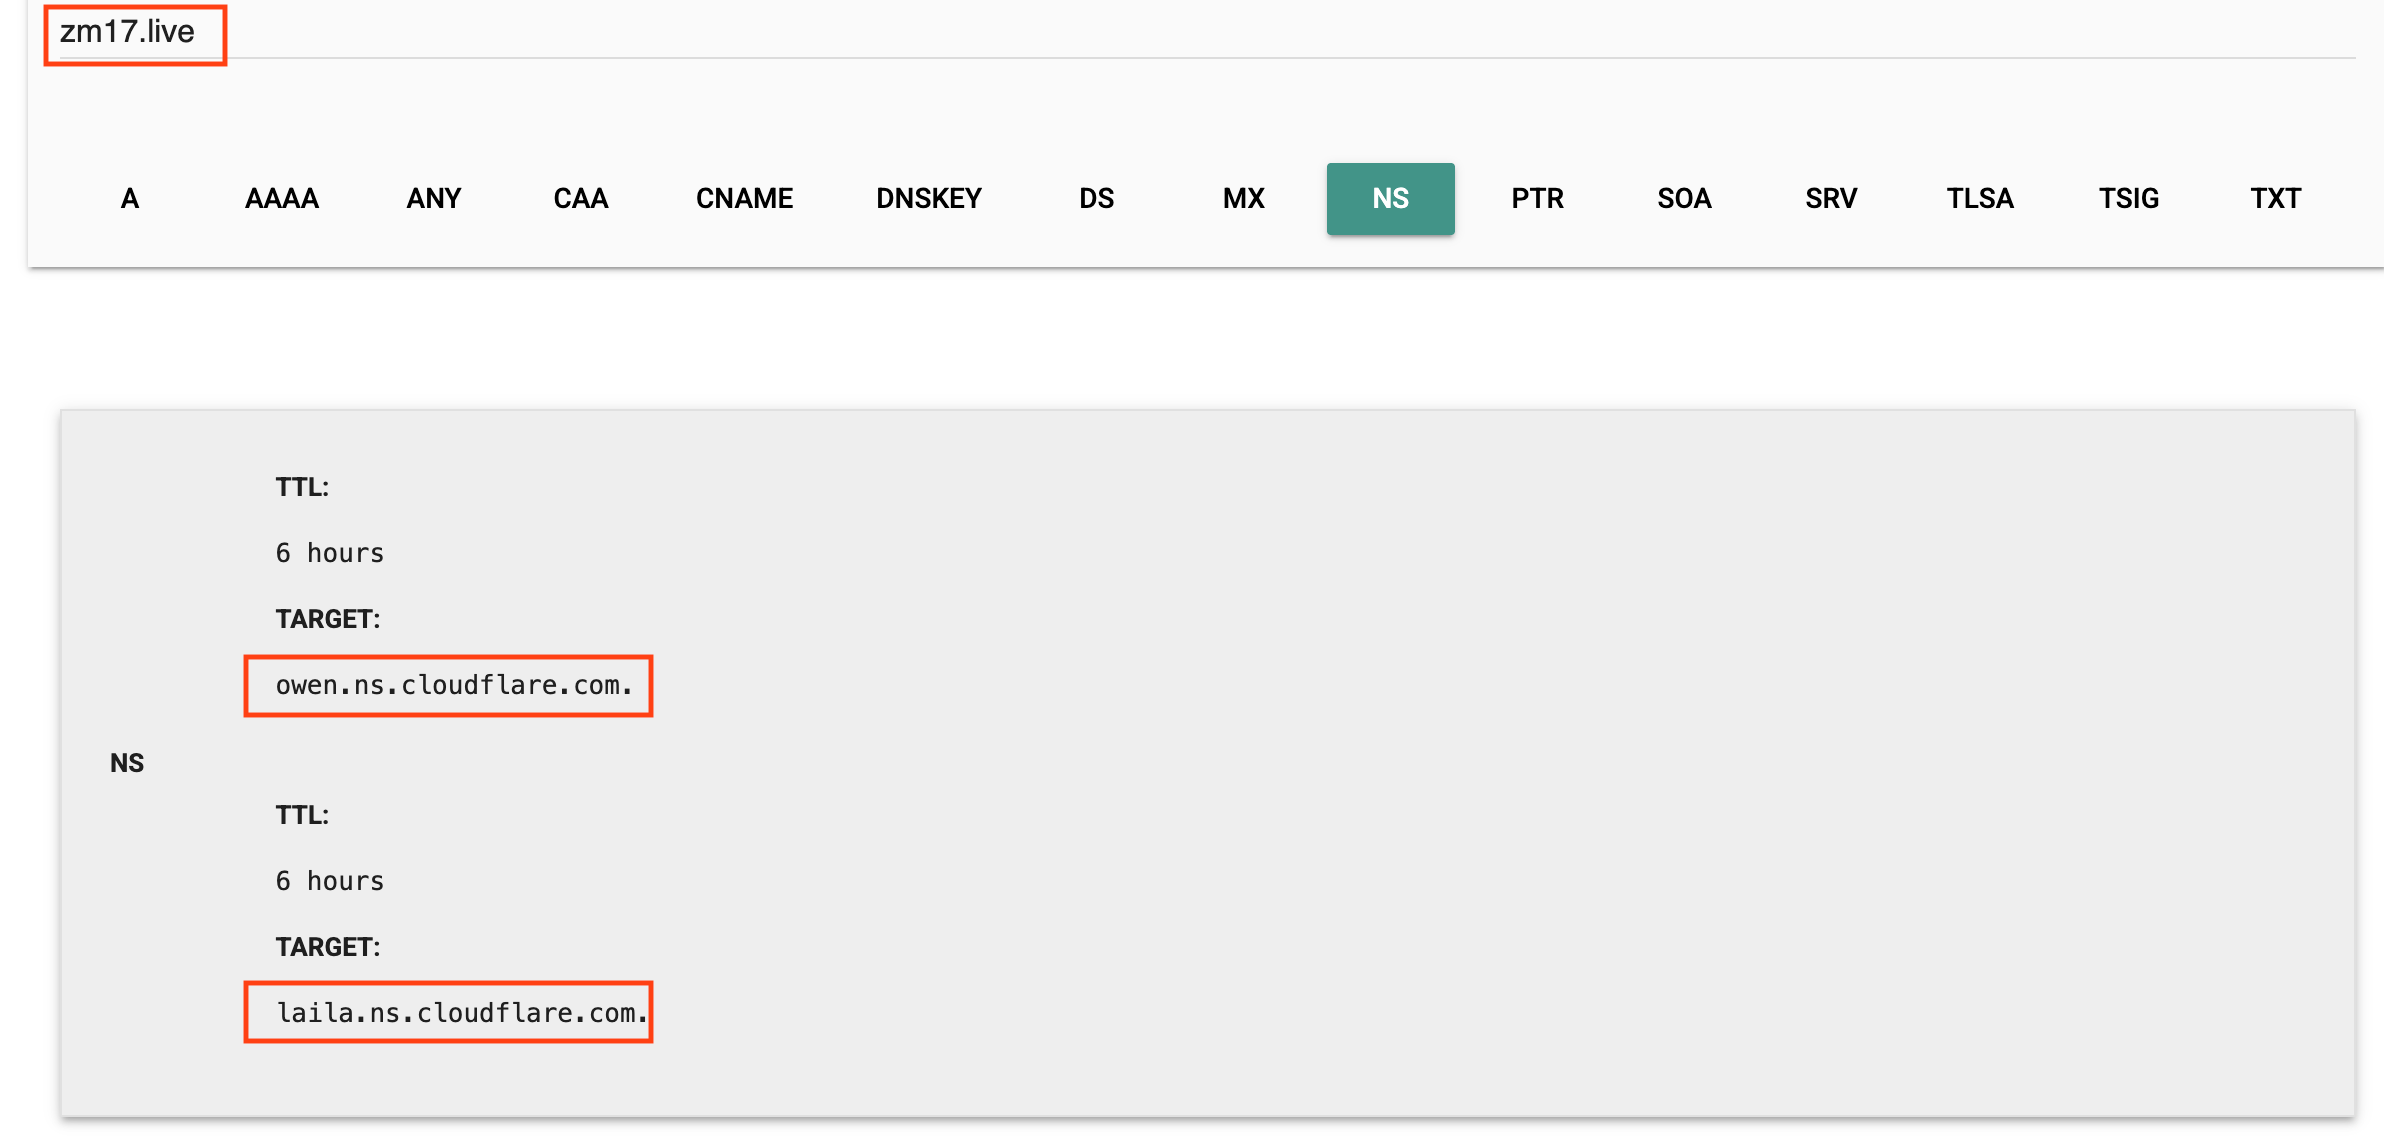The image size is (2384, 1142).
Task: Switch to TLSA record lookup
Action: point(1979,198)
